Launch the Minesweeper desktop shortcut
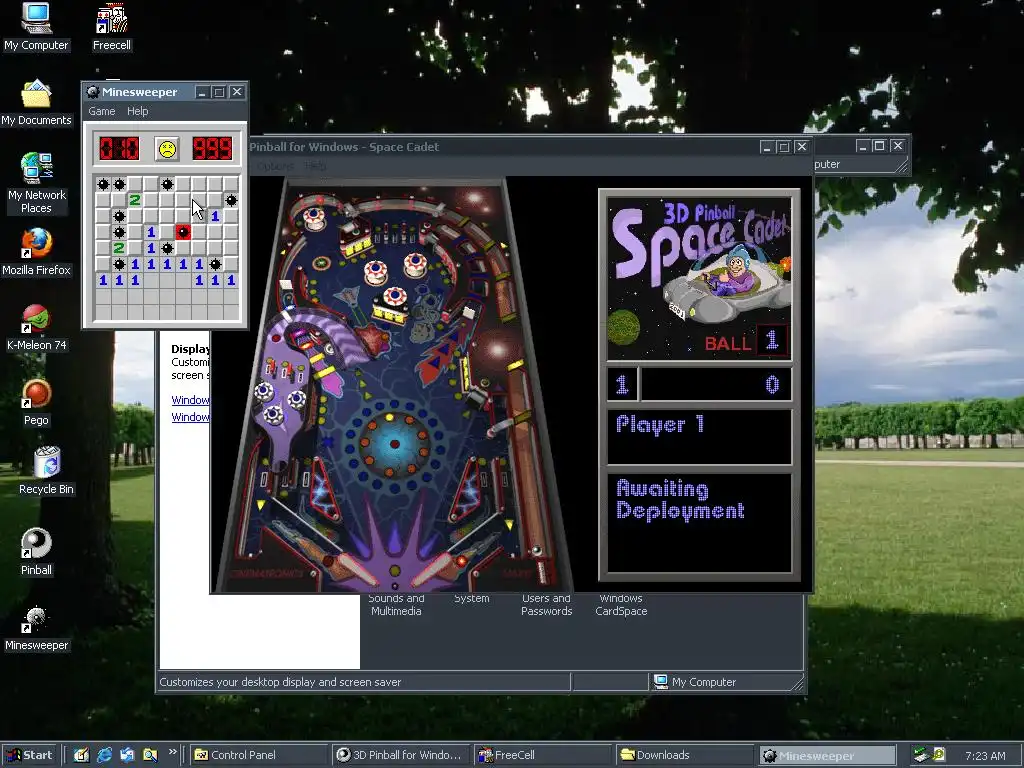1024x768 pixels. (x=36, y=628)
